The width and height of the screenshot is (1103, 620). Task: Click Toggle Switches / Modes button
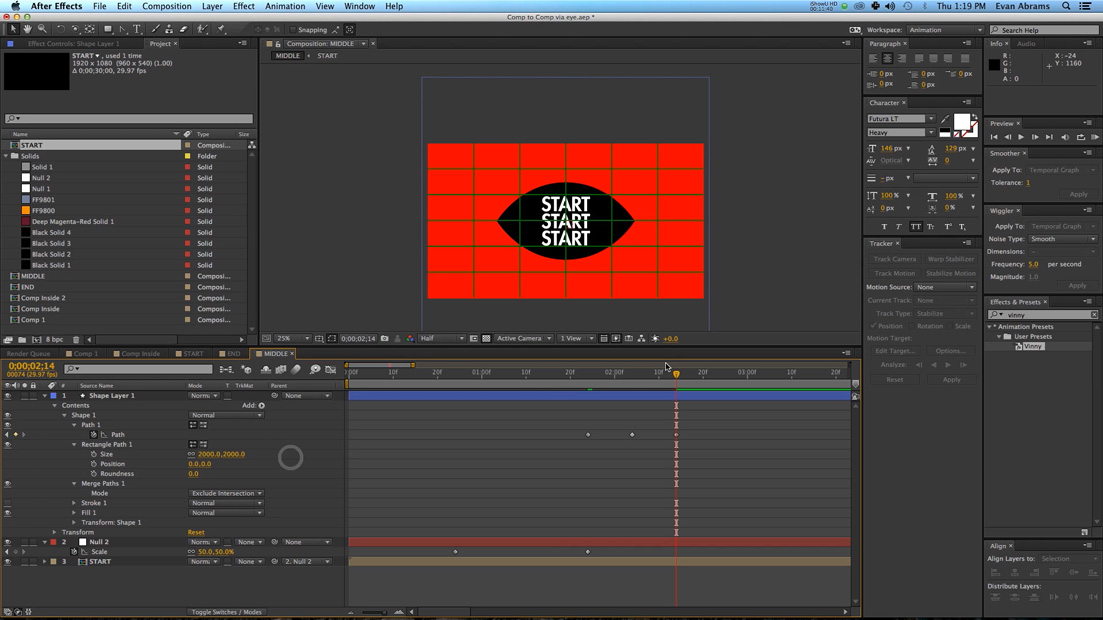[226, 612]
